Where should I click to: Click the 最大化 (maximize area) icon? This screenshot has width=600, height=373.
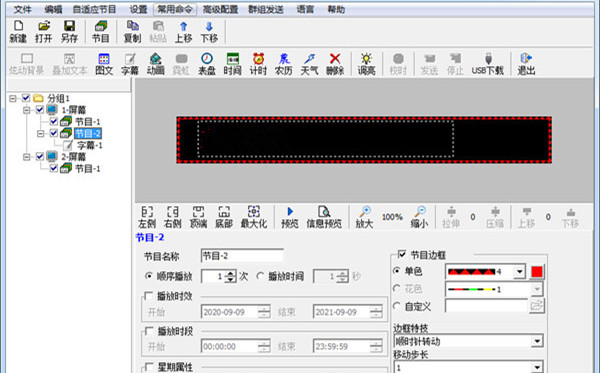coord(254,217)
